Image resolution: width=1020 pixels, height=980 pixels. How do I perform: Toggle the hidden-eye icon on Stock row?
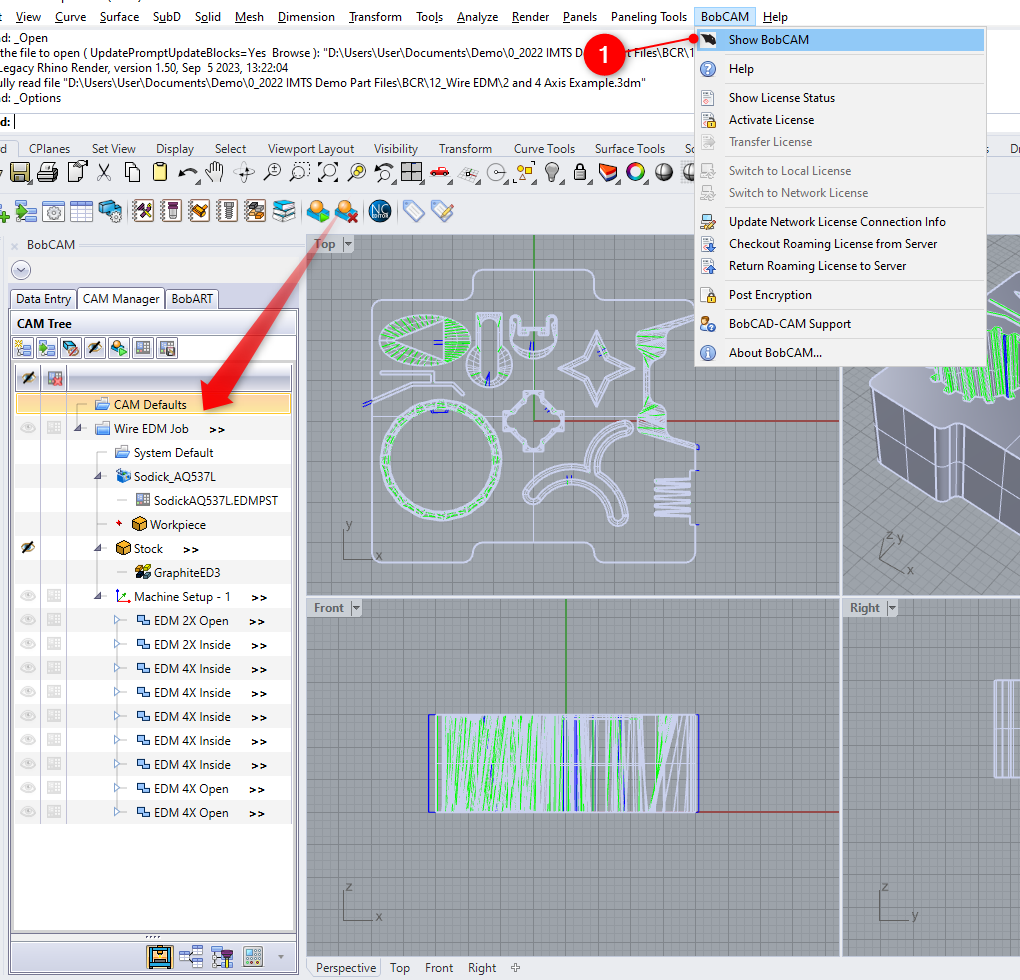coord(28,548)
